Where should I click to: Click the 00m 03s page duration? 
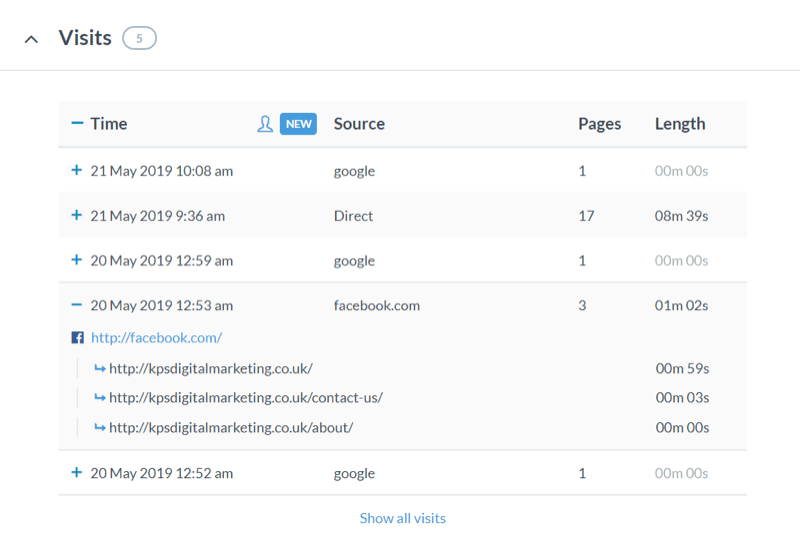tap(682, 398)
